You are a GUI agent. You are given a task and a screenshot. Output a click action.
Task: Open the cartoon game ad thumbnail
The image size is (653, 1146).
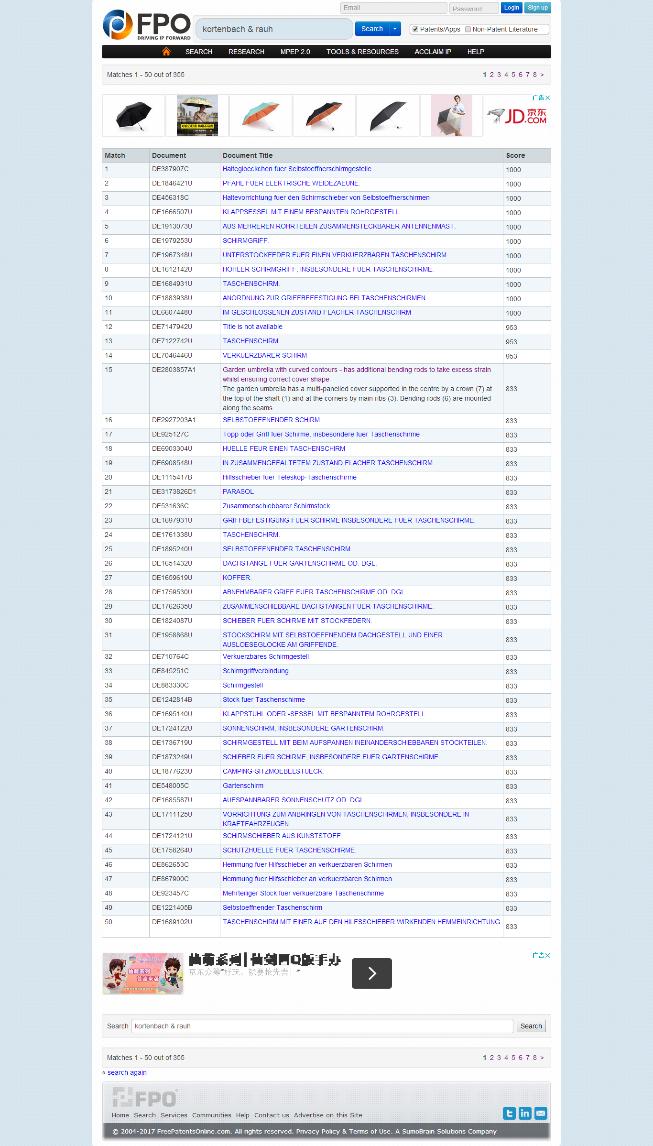tap(143, 974)
